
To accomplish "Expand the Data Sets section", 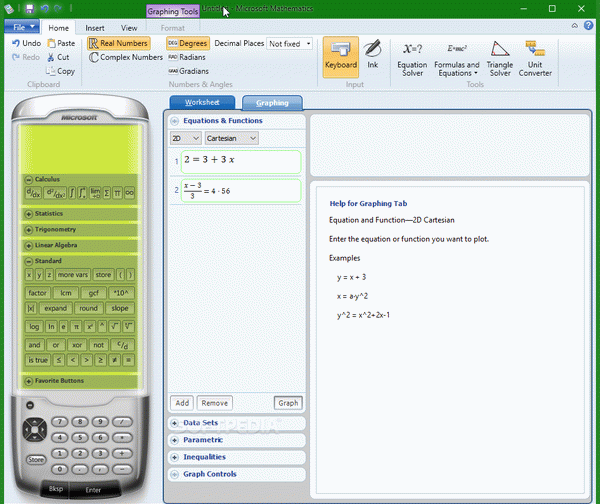I will pyautogui.click(x=174, y=423).
